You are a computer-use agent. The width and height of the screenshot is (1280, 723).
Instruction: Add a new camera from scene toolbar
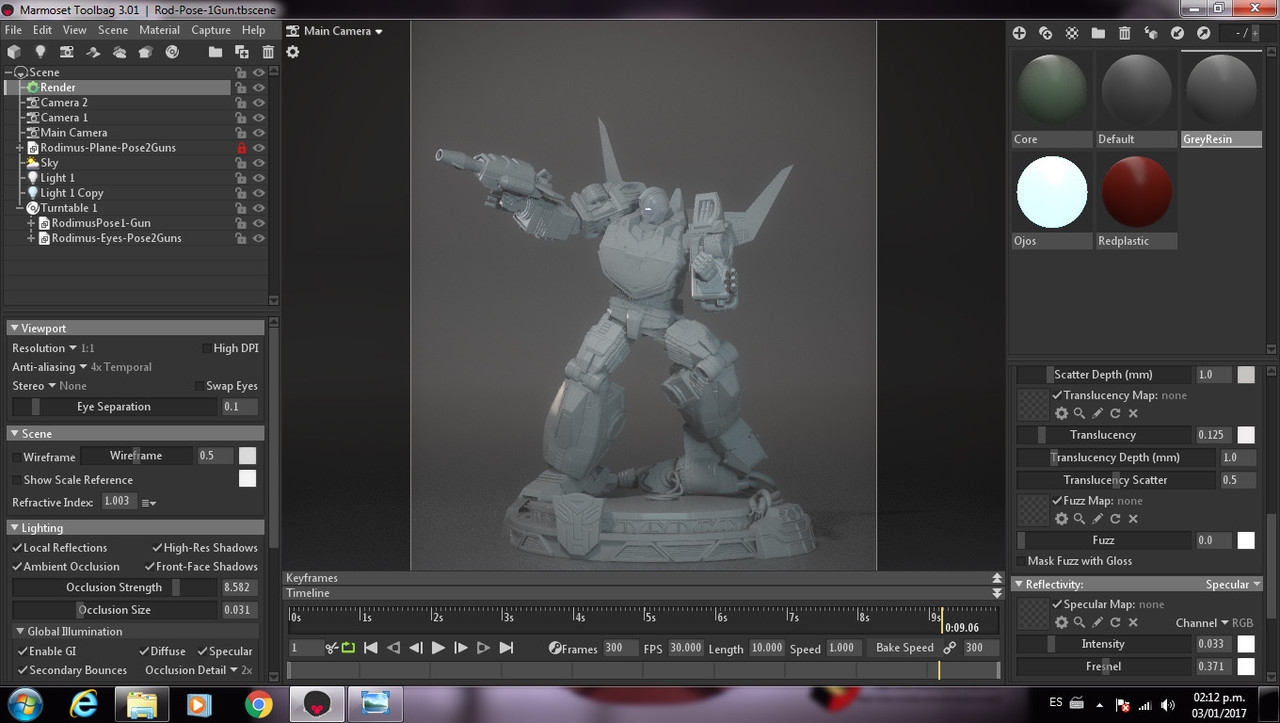tap(67, 52)
